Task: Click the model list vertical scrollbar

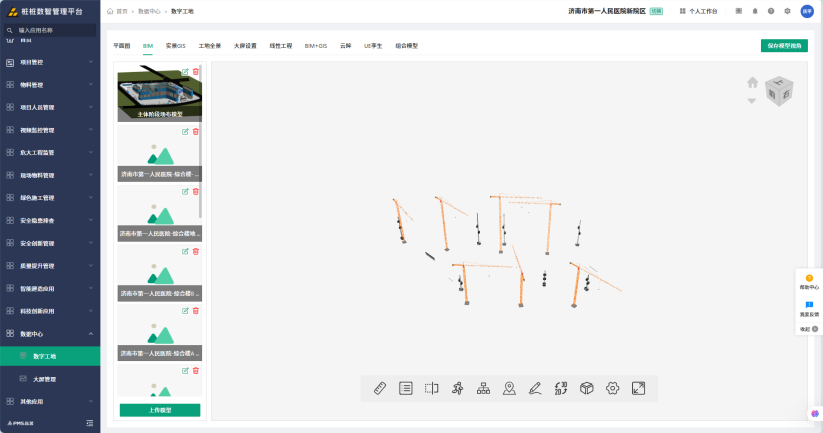Action: coord(201,142)
